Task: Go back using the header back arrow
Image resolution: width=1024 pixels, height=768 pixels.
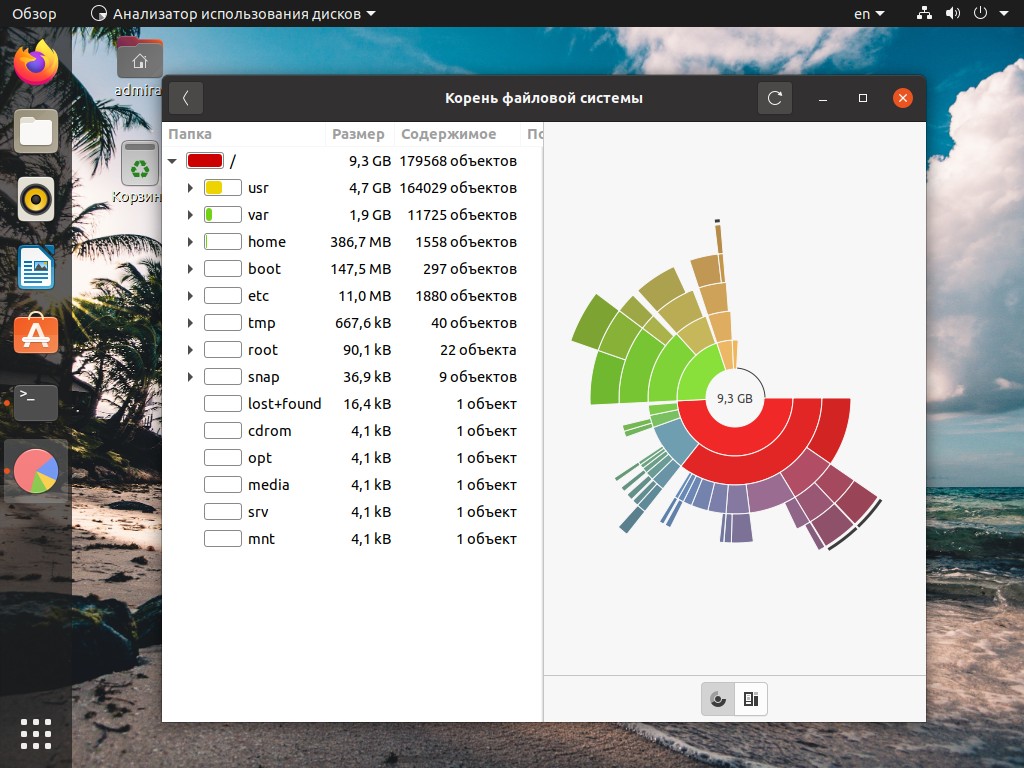Action: 185,98
